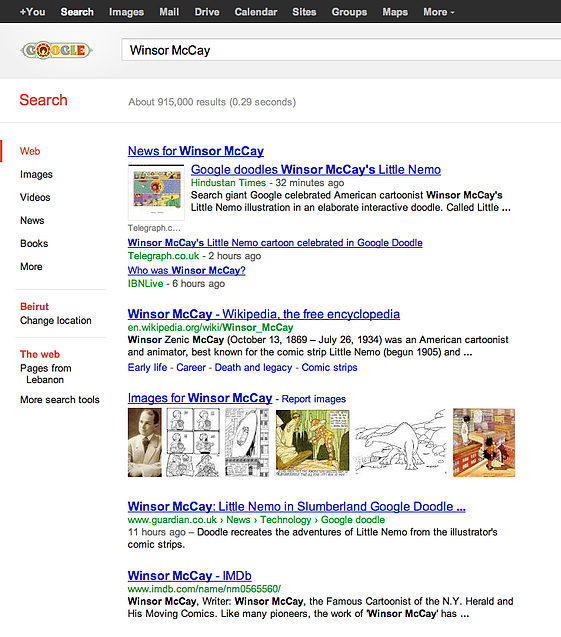Open Google doodles Winsor McCay's Little Nemo article

coord(316,169)
